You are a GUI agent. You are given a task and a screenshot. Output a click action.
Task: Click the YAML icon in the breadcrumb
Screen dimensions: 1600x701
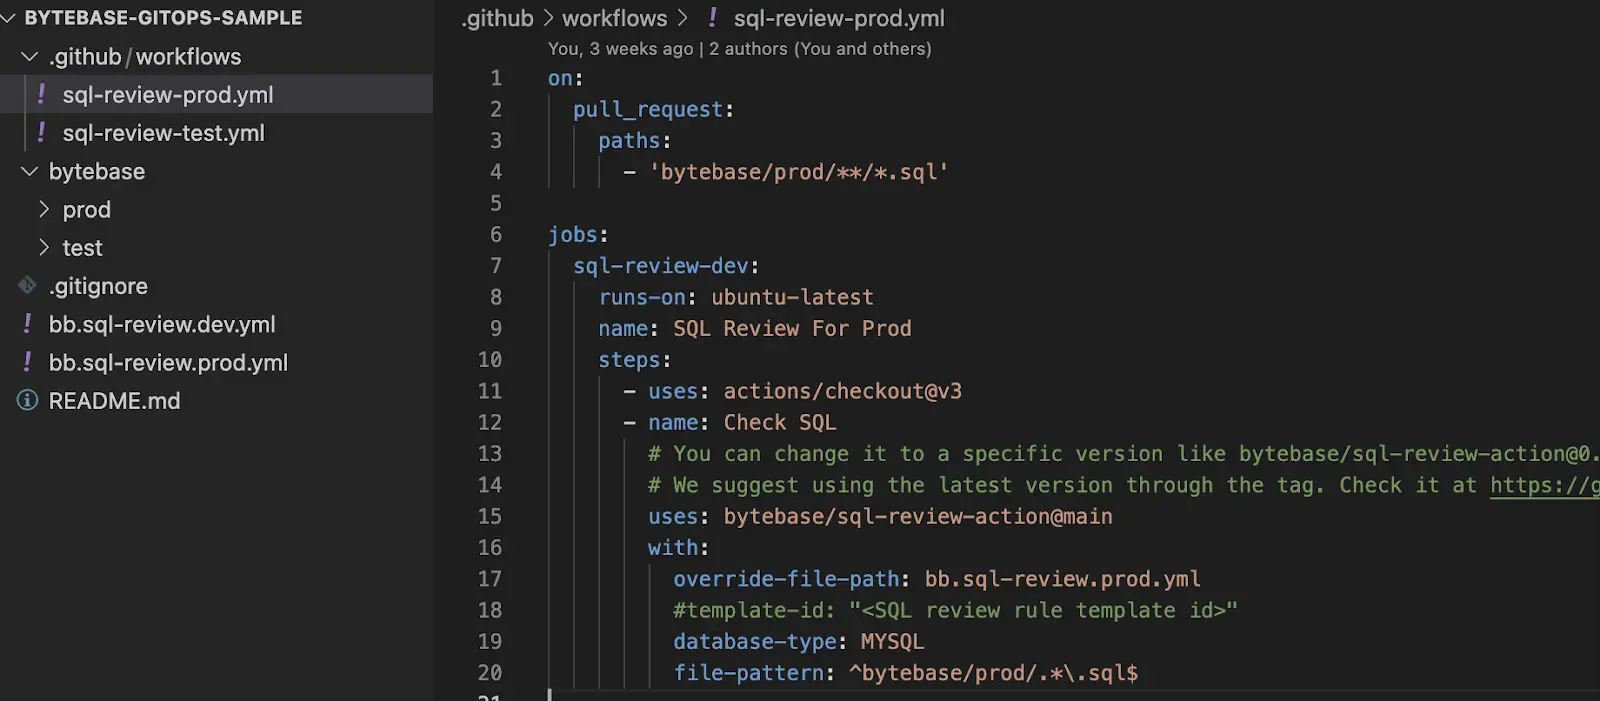click(x=712, y=17)
